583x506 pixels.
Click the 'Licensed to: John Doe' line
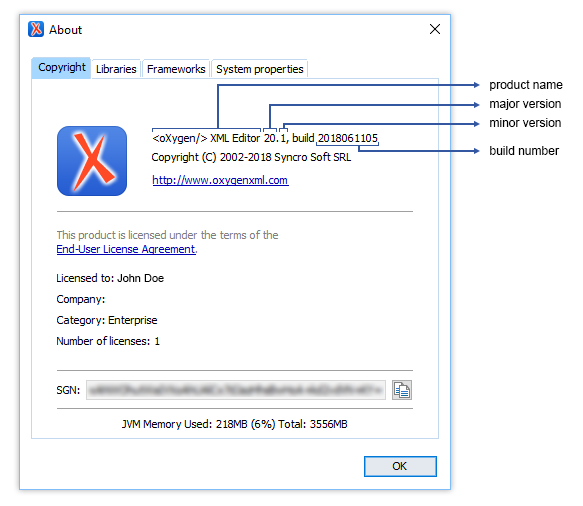pyautogui.click(x=110, y=278)
